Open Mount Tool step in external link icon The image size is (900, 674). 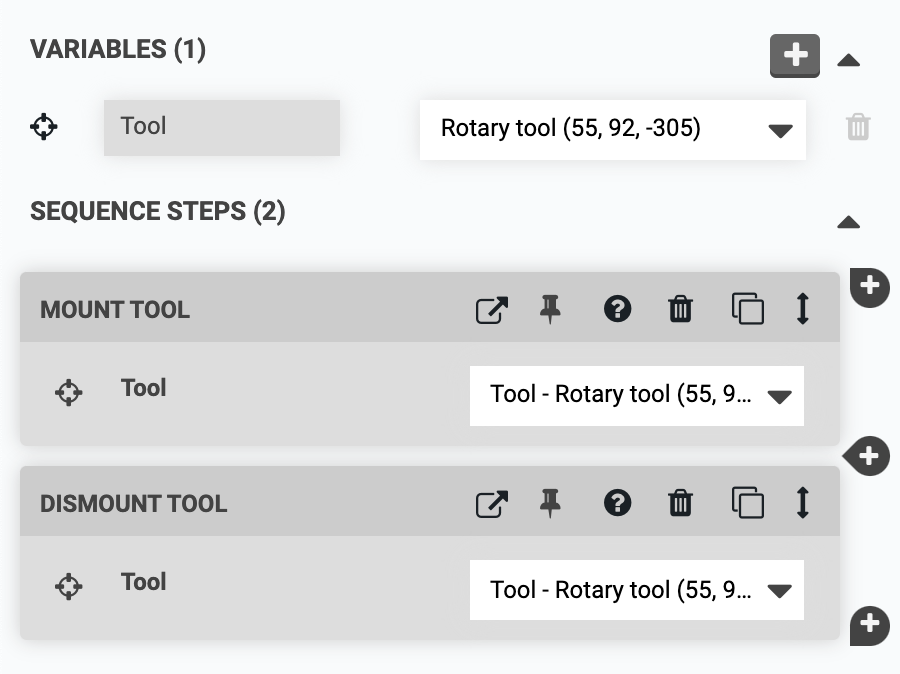coord(492,310)
